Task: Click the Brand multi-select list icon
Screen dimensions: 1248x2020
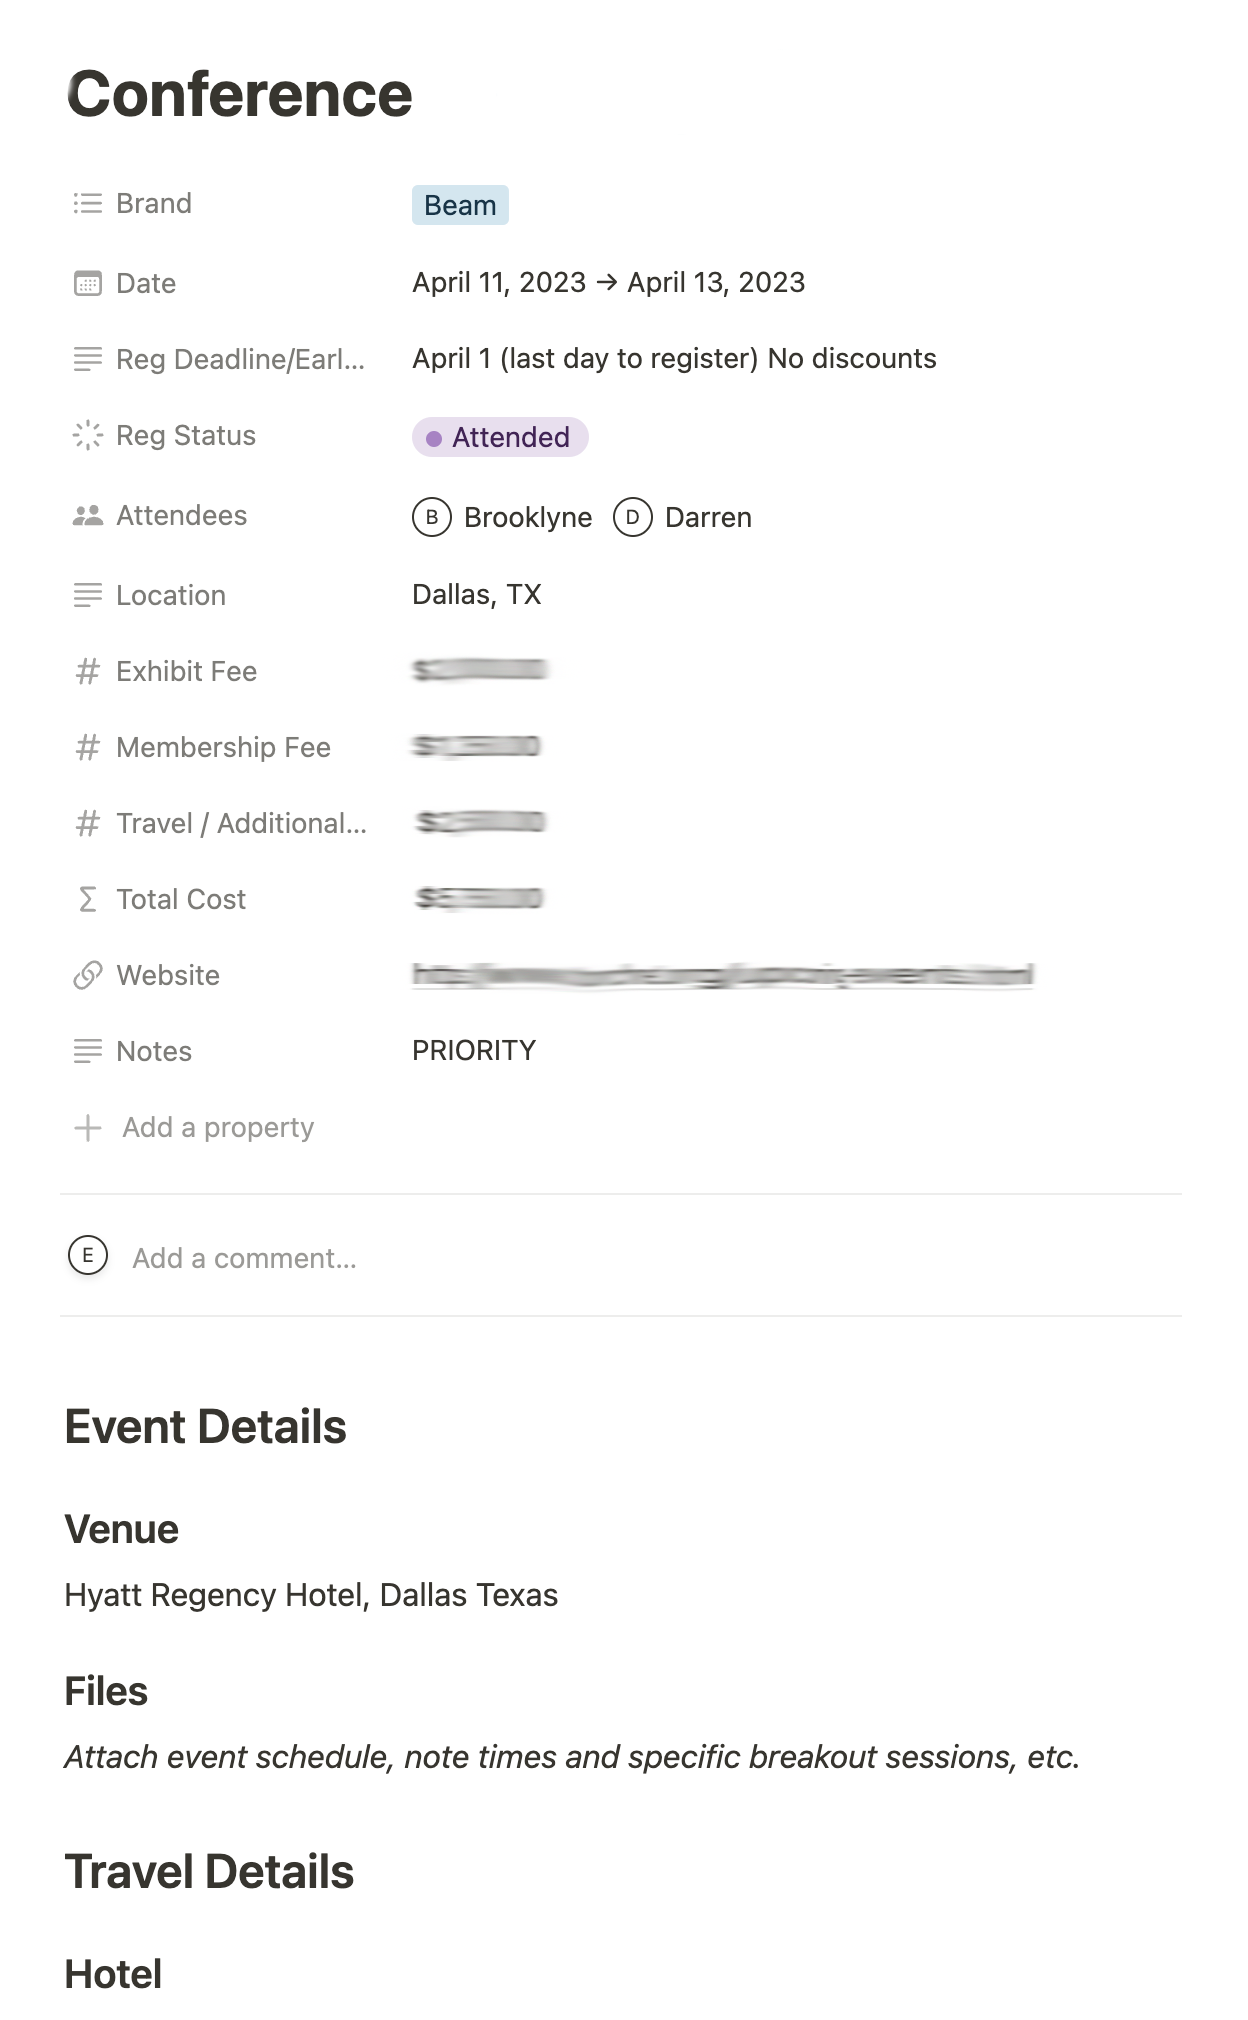Action: 88,204
